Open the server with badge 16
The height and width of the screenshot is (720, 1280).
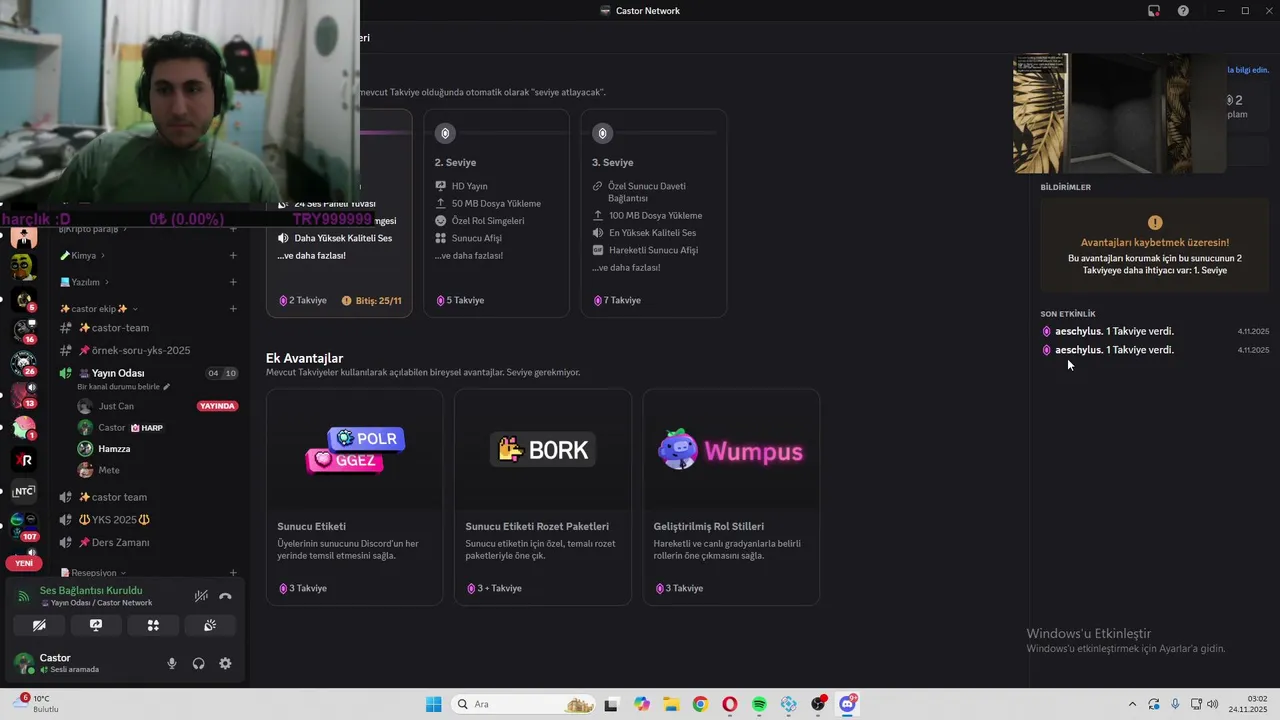click(x=24, y=331)
